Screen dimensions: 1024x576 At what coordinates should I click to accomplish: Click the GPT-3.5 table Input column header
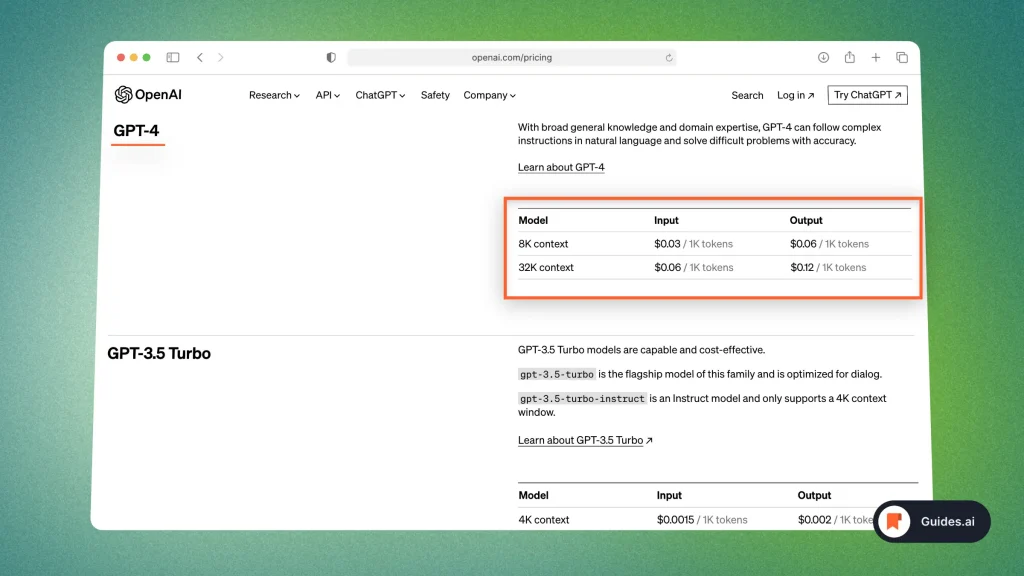[x=669, y=495]
